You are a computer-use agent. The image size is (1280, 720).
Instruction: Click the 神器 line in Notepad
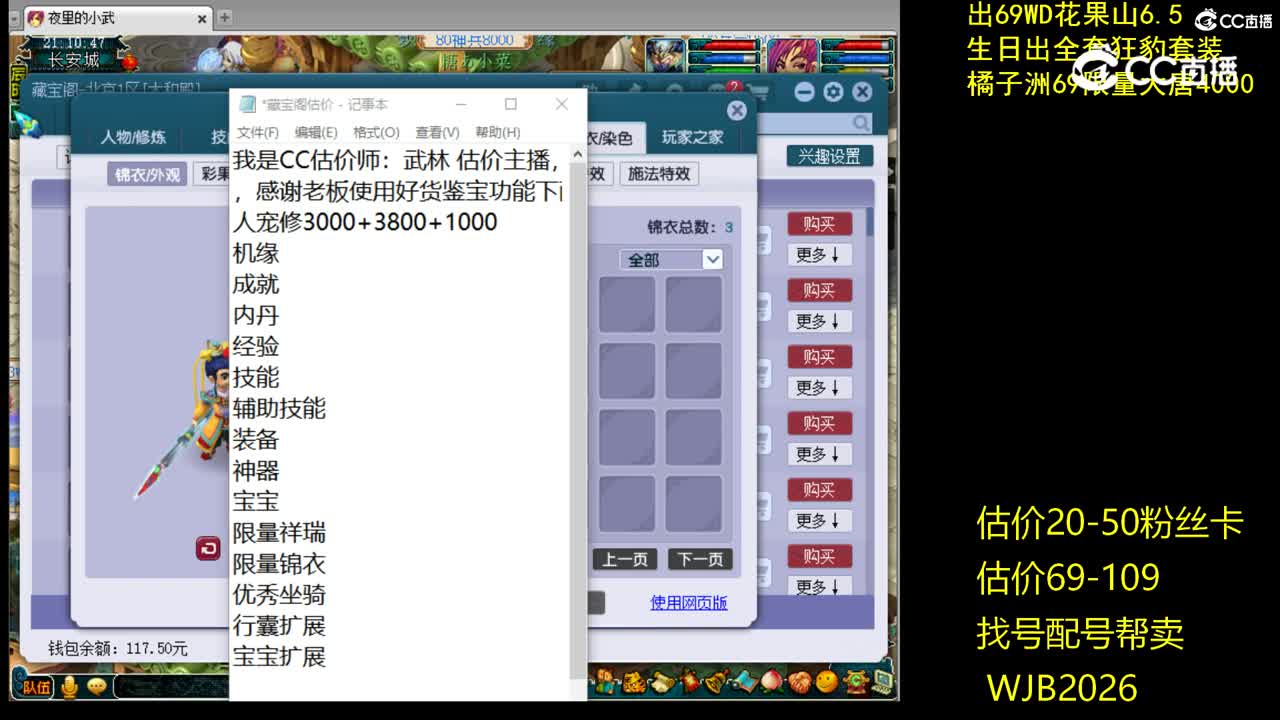point(256,470)
